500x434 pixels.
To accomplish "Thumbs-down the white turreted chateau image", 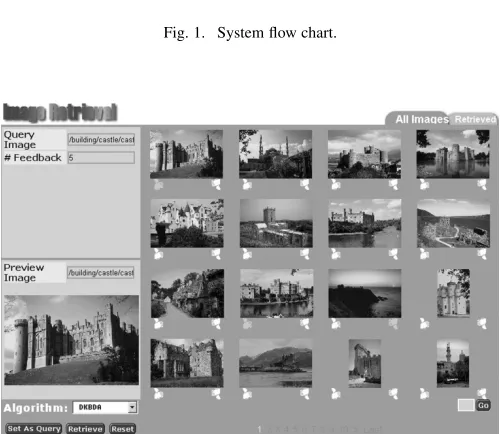I will 216,254.
